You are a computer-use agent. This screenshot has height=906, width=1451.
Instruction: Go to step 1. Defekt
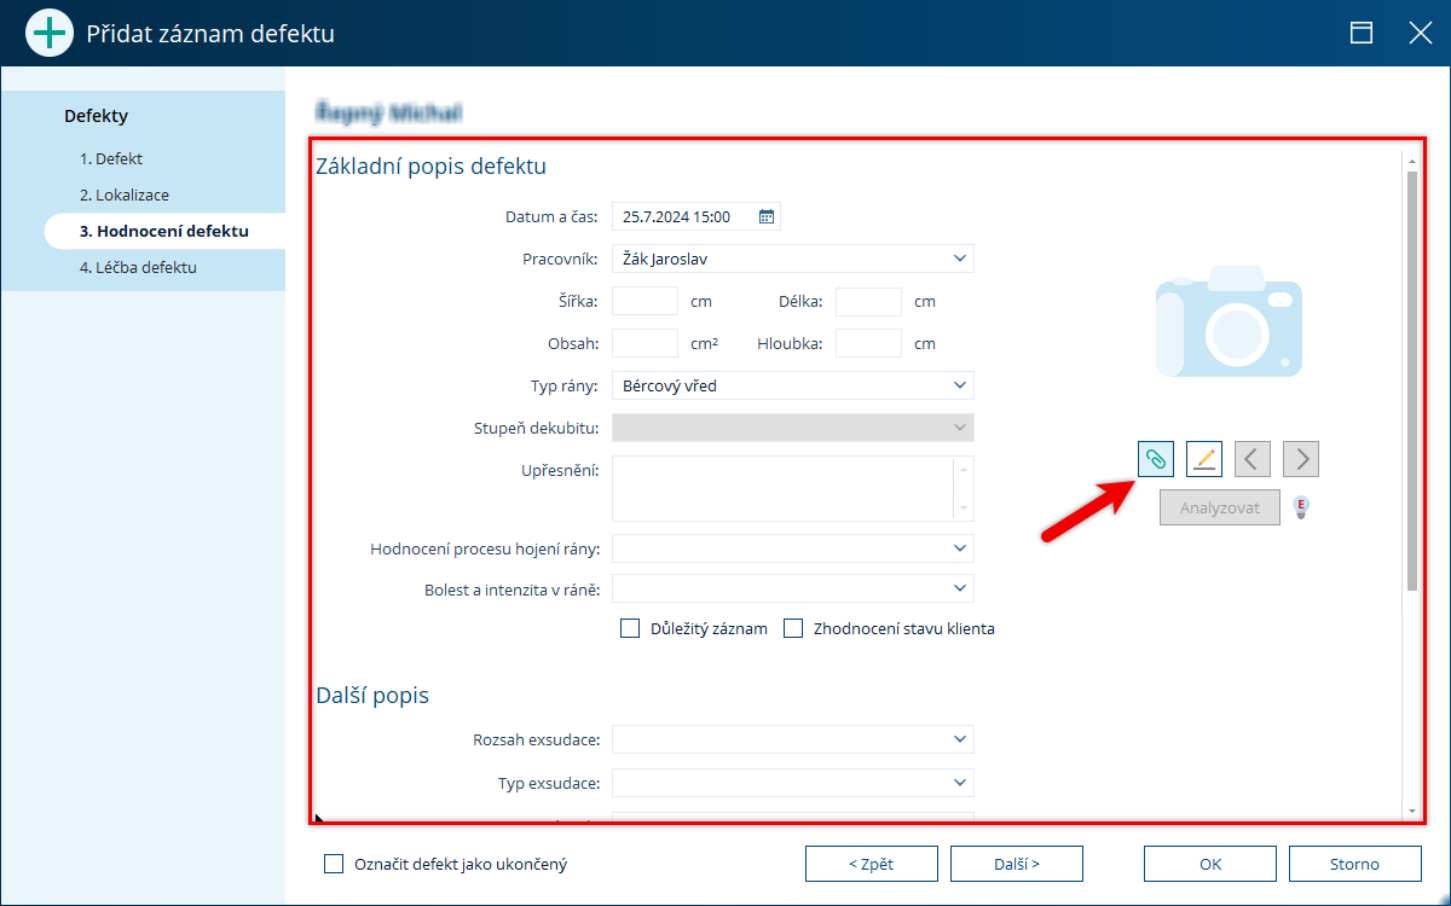111,158
